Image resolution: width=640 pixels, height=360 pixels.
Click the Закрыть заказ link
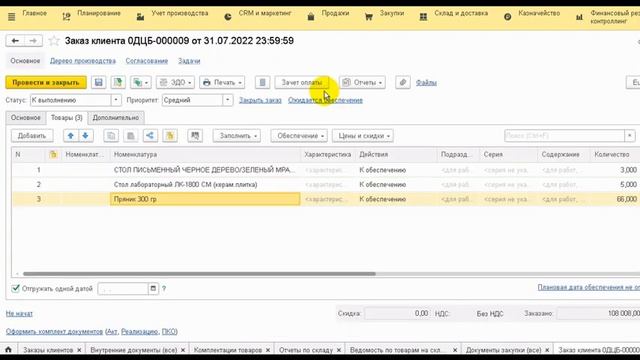[260, 100]
